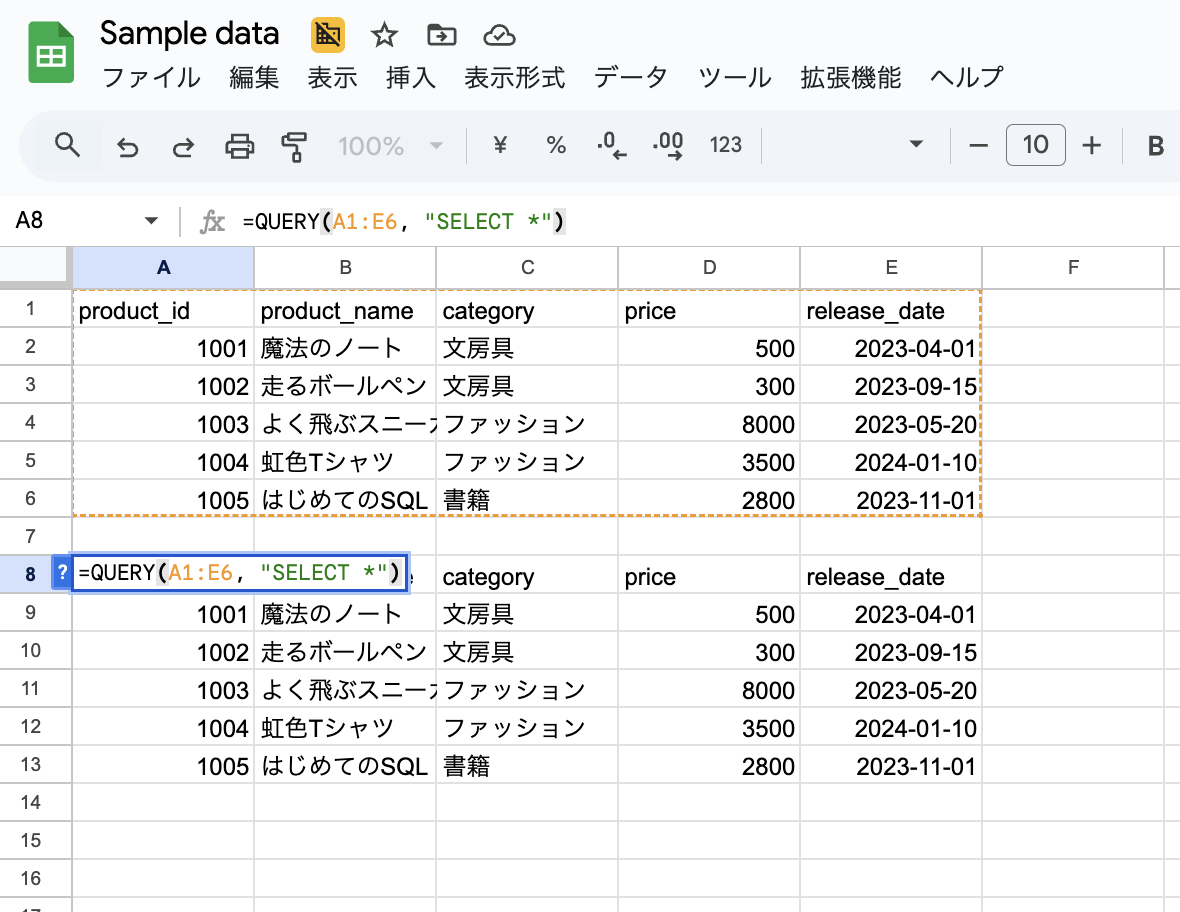The width and height of the screenshot is (1180, 912).
Task: Click the move to folder icon
Action: point(441,36)
